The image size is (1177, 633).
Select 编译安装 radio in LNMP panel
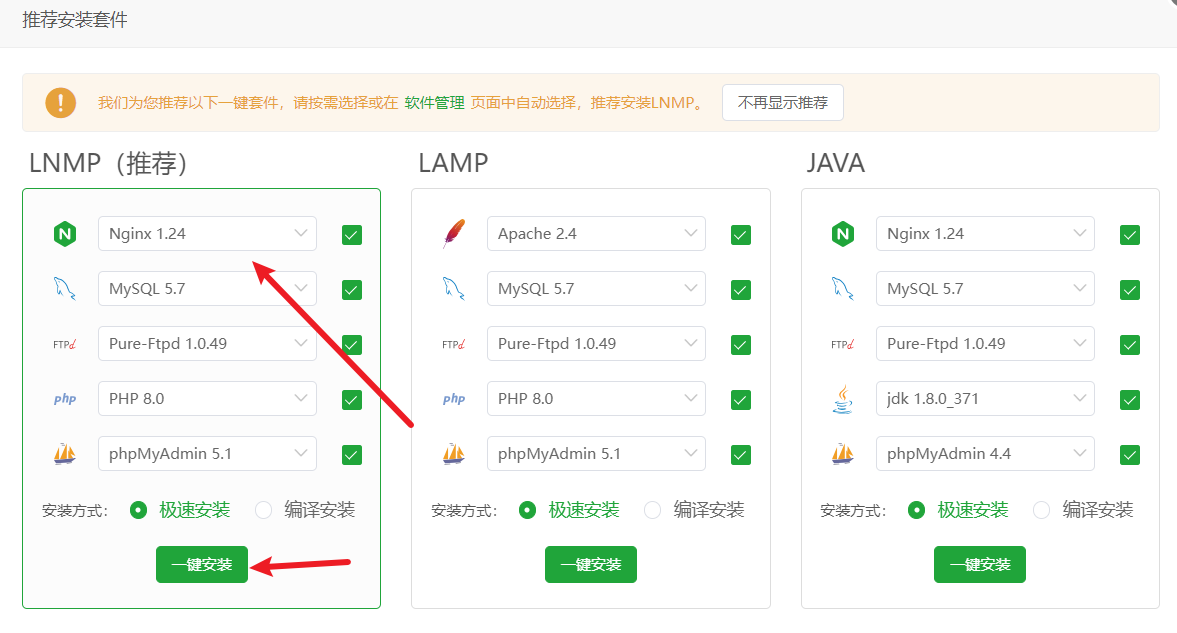(263, 511)
